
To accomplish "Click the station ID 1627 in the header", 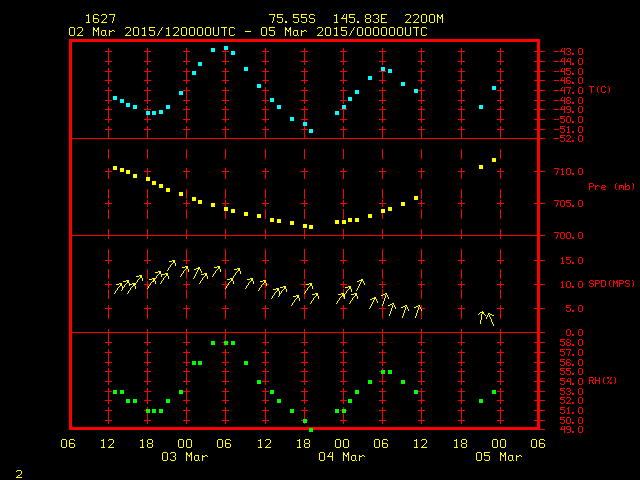I will (98, 19).
